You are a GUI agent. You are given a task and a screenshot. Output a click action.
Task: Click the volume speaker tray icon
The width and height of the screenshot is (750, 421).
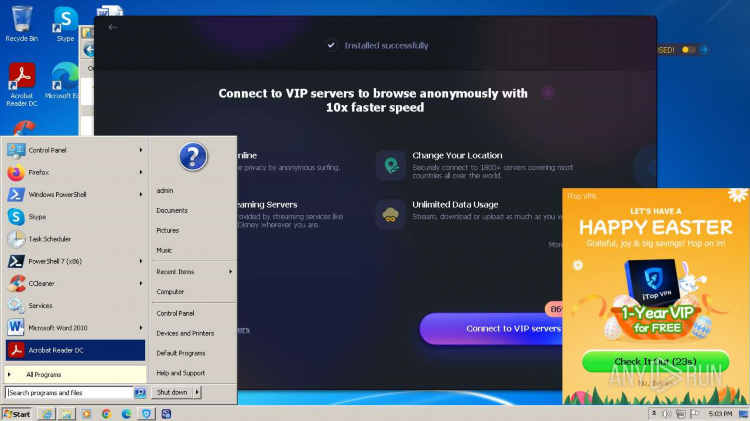[x=666, y=414]
